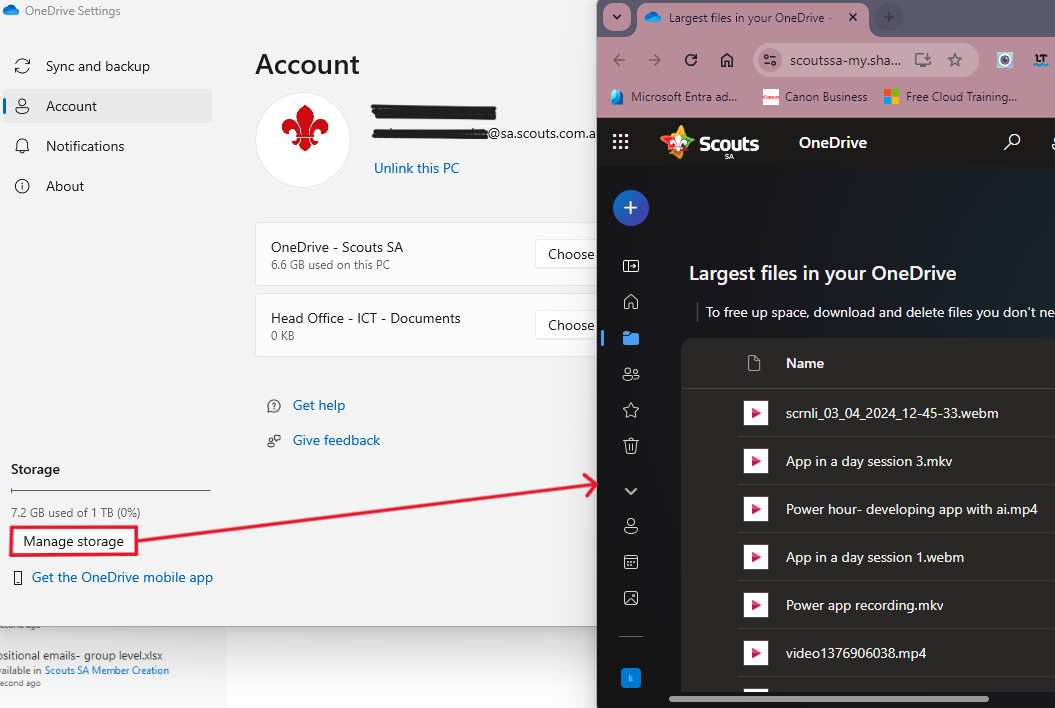This screenshot has height=708, width=1055.
Task: Click the blue square icon at bottom of OneDrive sidebar
Action: [x=630, y=678]
